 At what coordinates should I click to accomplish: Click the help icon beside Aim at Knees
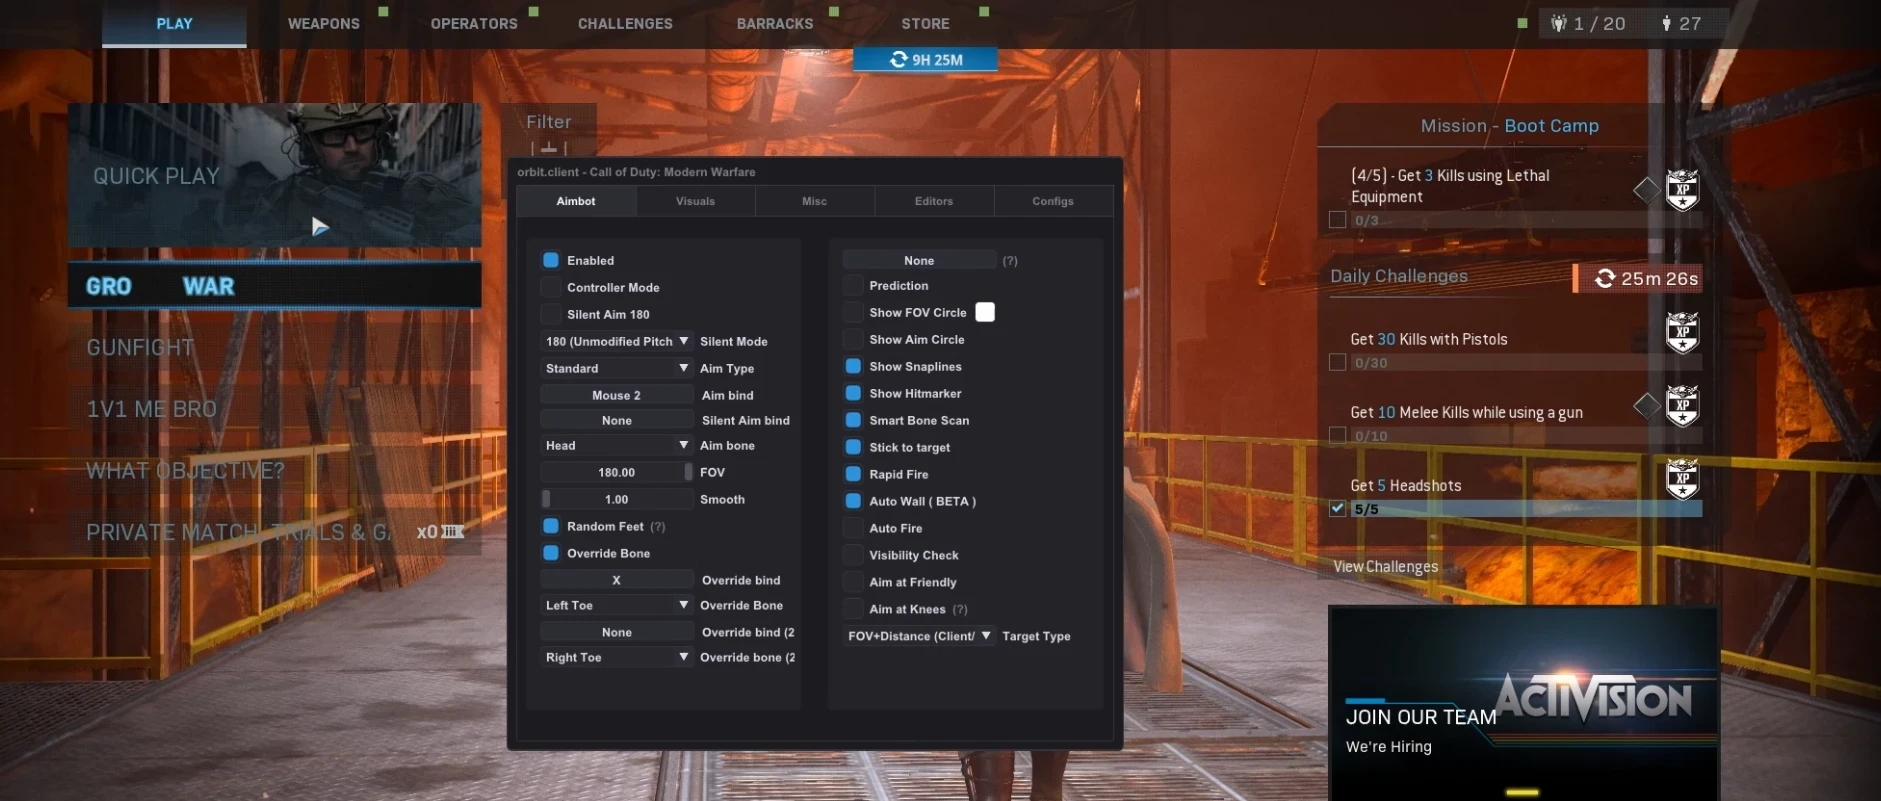pyautogui.click(x=960, y=610)
